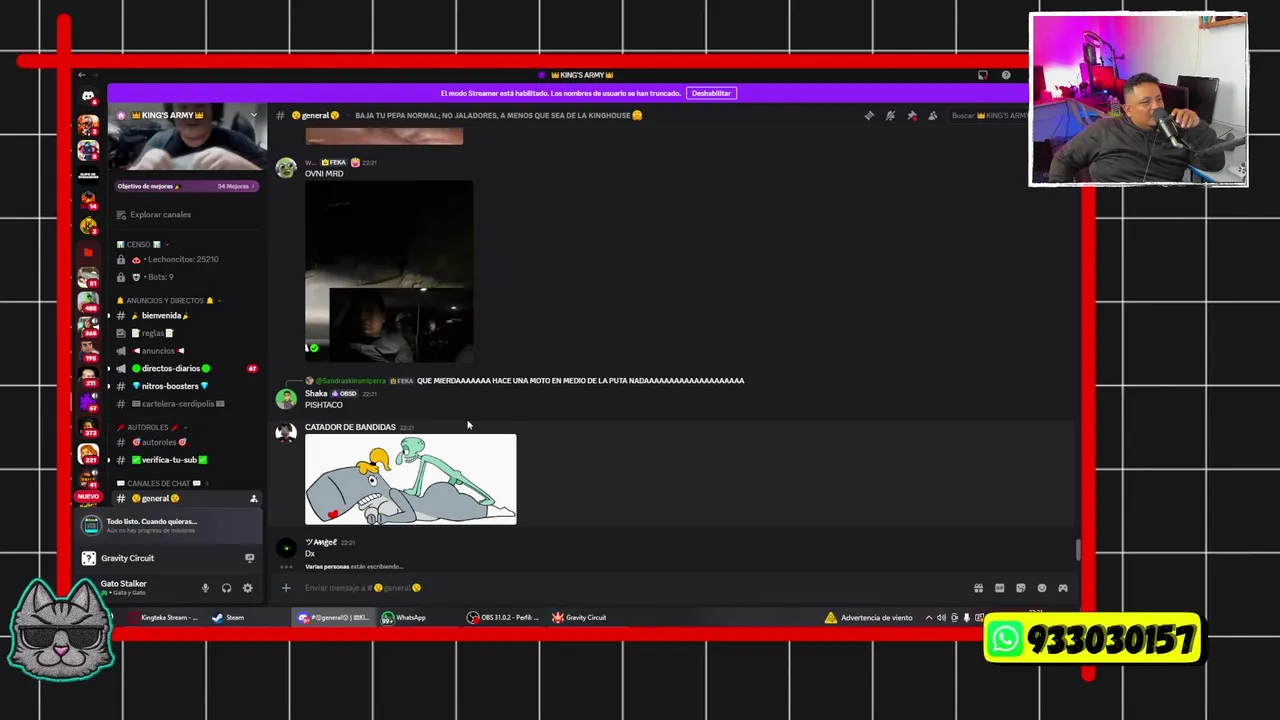The height and width of the screenshot is (720, 1280).
Task: Open notification settings bell icon in header
Action: click(890, 115)
